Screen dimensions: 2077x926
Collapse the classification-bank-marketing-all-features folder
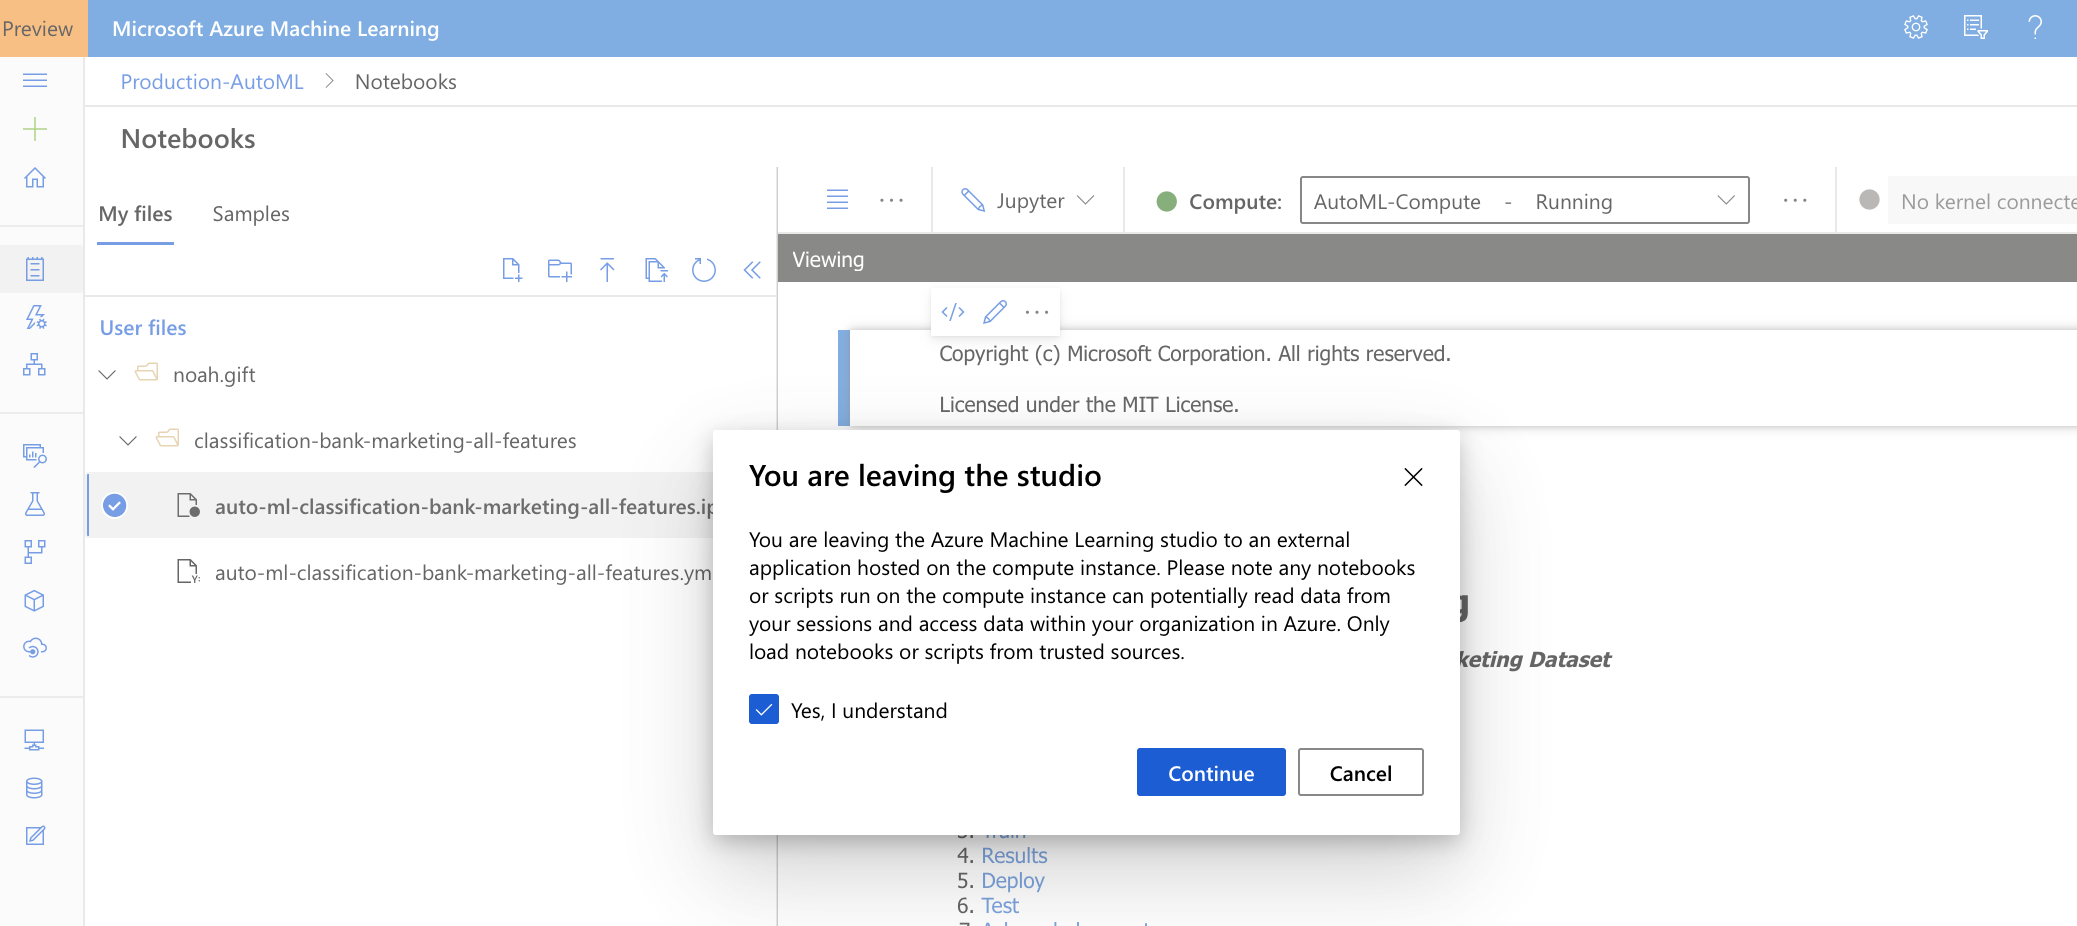[127, 440]
